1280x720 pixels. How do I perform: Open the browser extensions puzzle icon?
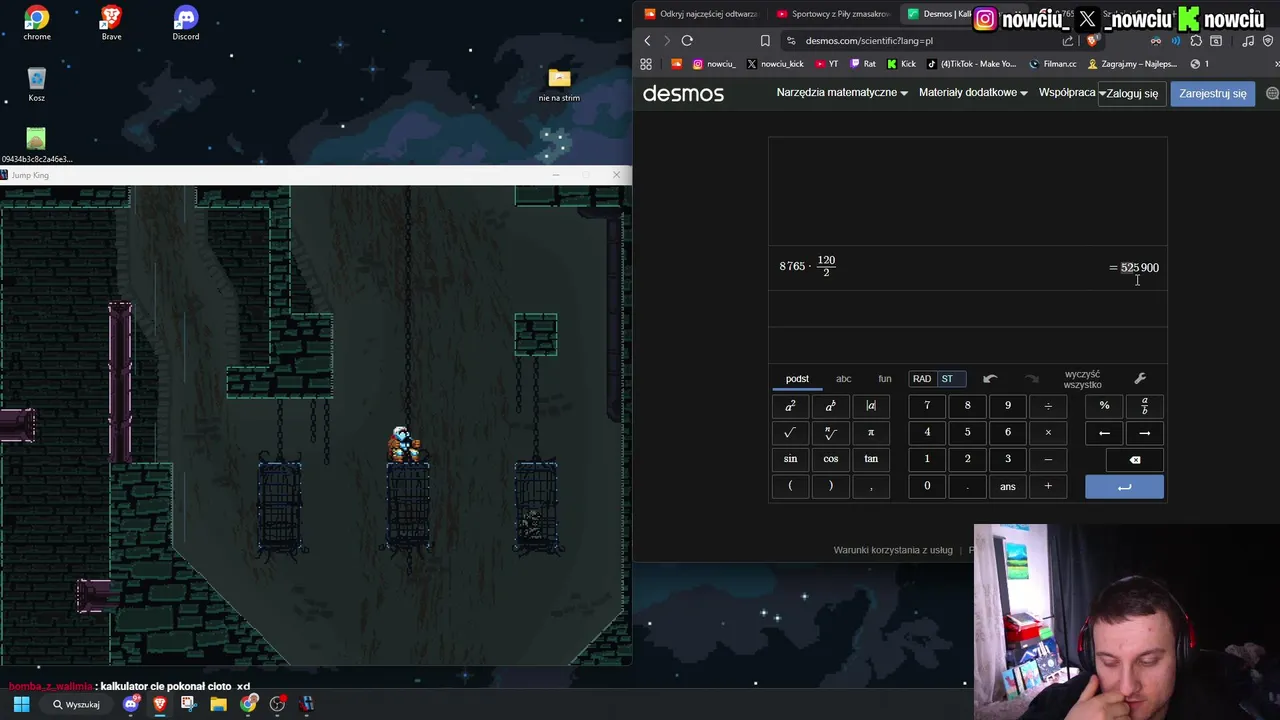tap(1196, 41)
